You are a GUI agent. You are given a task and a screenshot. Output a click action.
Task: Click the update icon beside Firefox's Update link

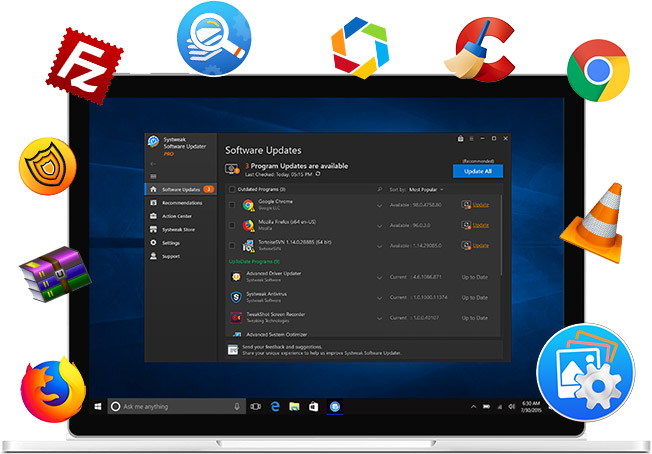(x=466, y=225)
